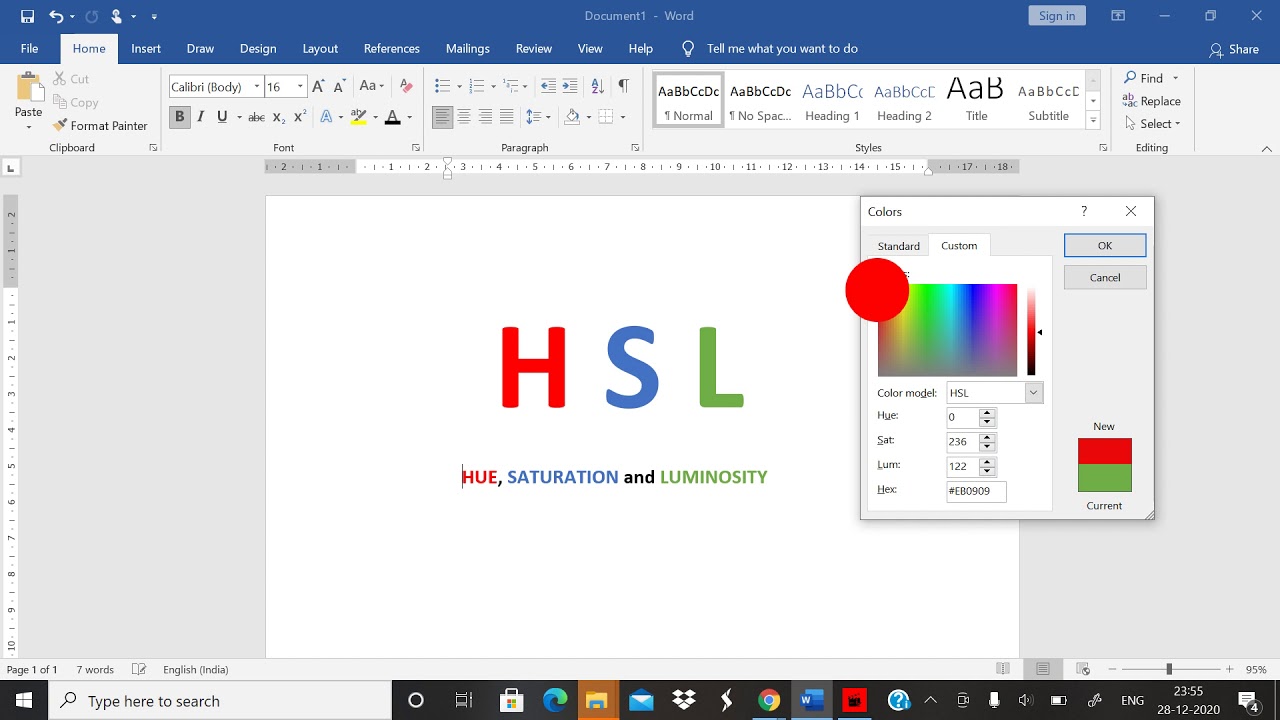Center-align the paragraph
The height and width of the screenshot is (720, 1280).
coord(464,117)
